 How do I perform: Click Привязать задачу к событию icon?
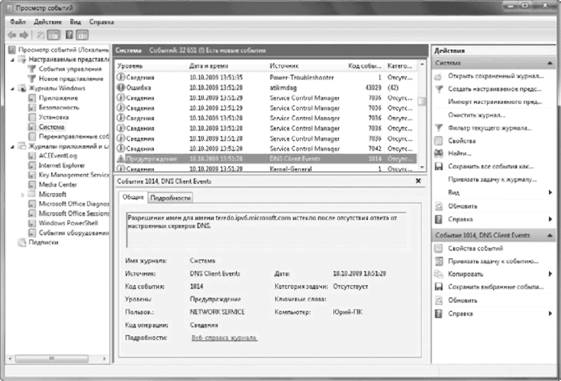click(x=439, y=261)
